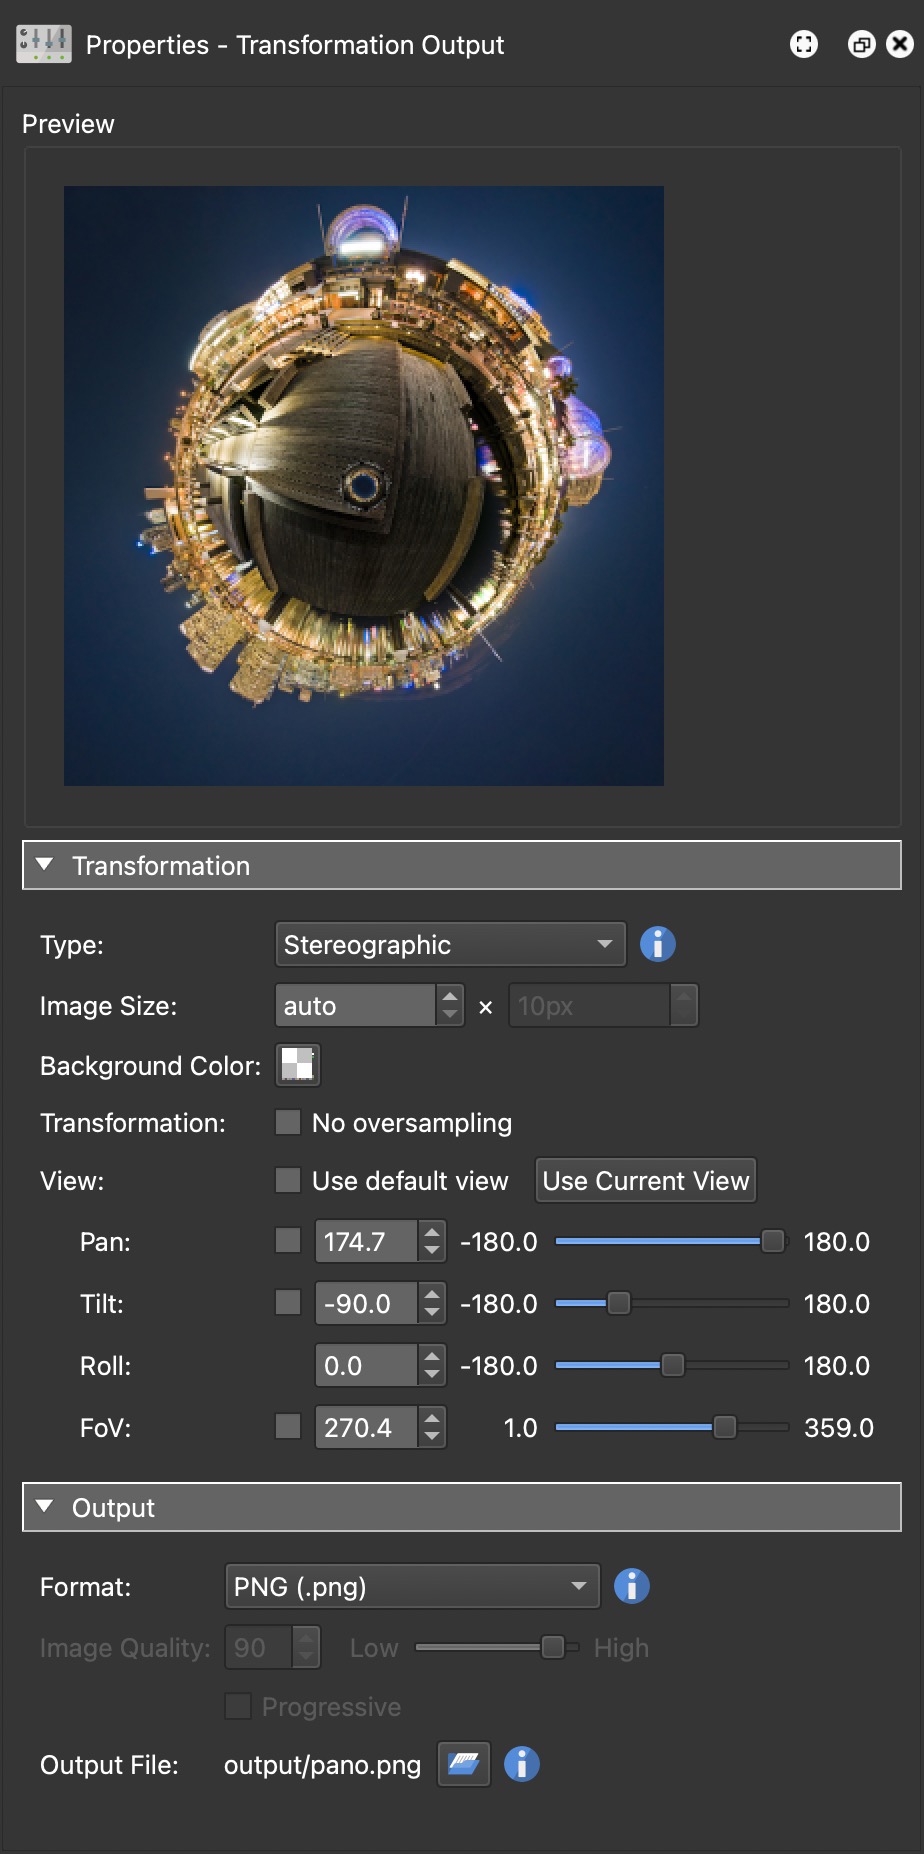Open the Stereographic type dropdown
This screenshot has height=1854, width=924.
(450, 944)
